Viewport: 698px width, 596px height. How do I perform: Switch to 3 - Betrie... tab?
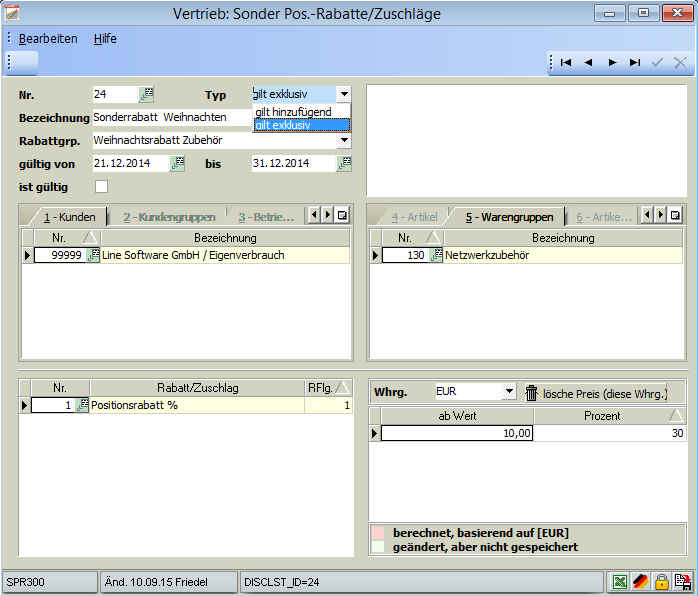266,217
